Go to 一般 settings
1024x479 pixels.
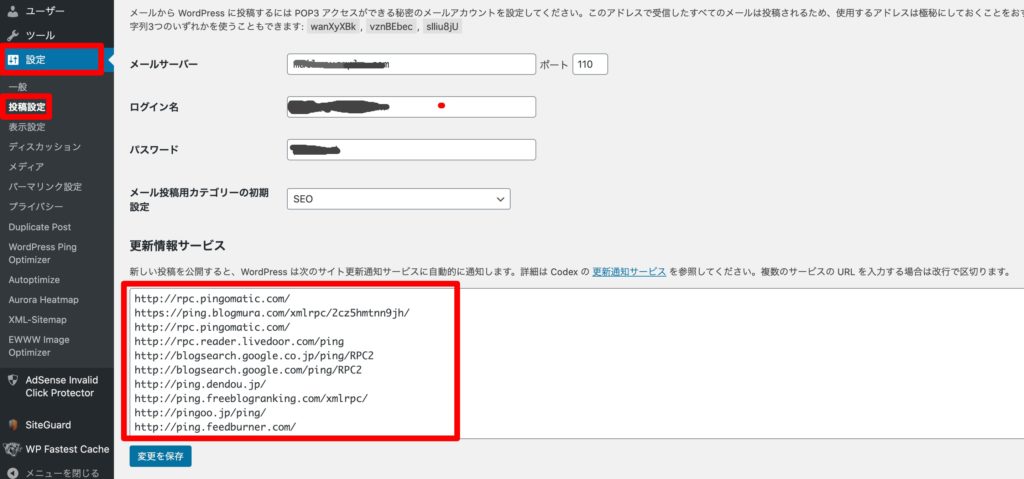click(x=18, y=87)
